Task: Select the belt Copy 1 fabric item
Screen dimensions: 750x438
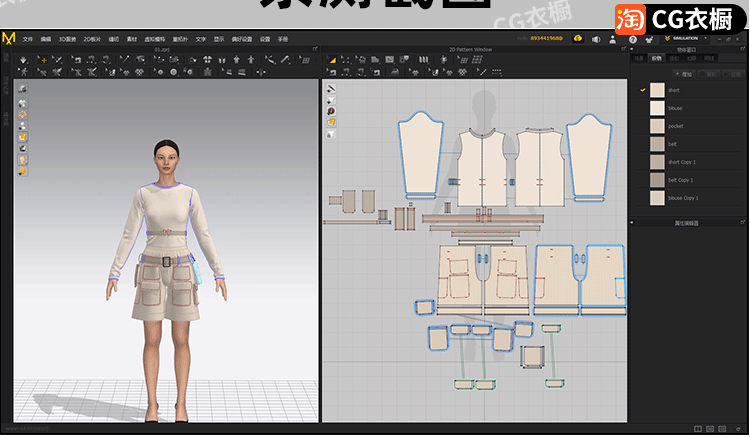Action: 680,180
